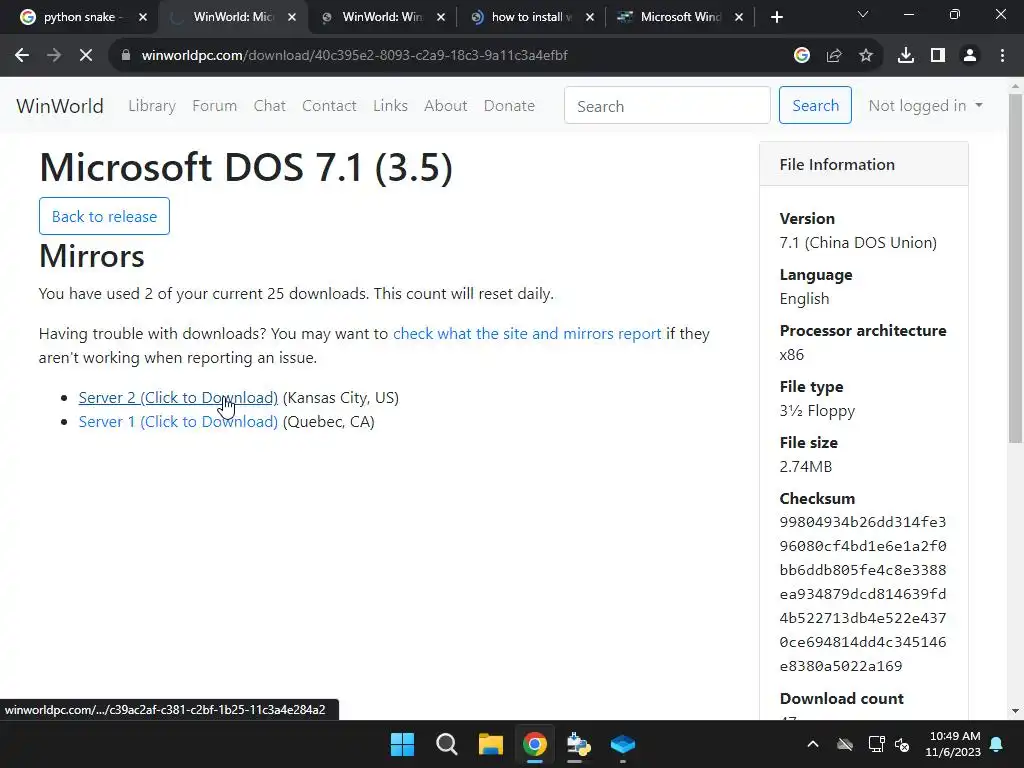The width and height of the screenshot is (1024, 768).
Task: Click the 3½ Floppy file type
Action: pos(817,411)
